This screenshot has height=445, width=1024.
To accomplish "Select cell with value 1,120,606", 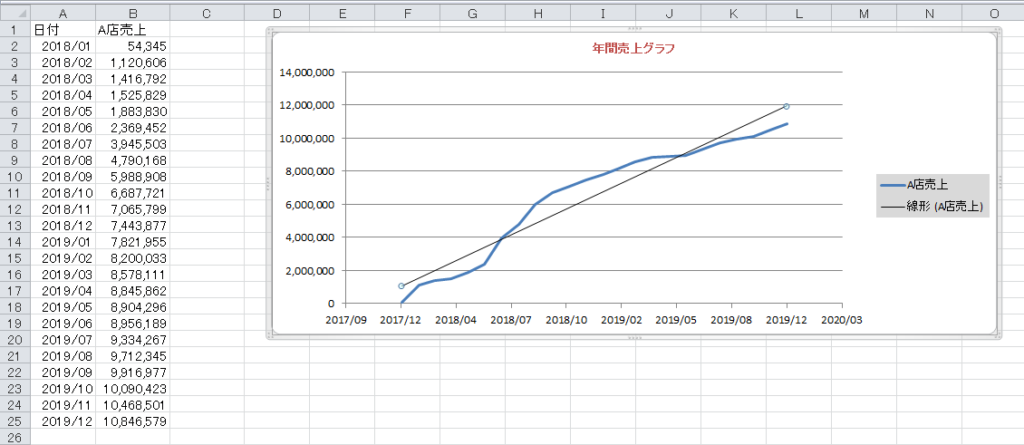I will tap(133, 62).
